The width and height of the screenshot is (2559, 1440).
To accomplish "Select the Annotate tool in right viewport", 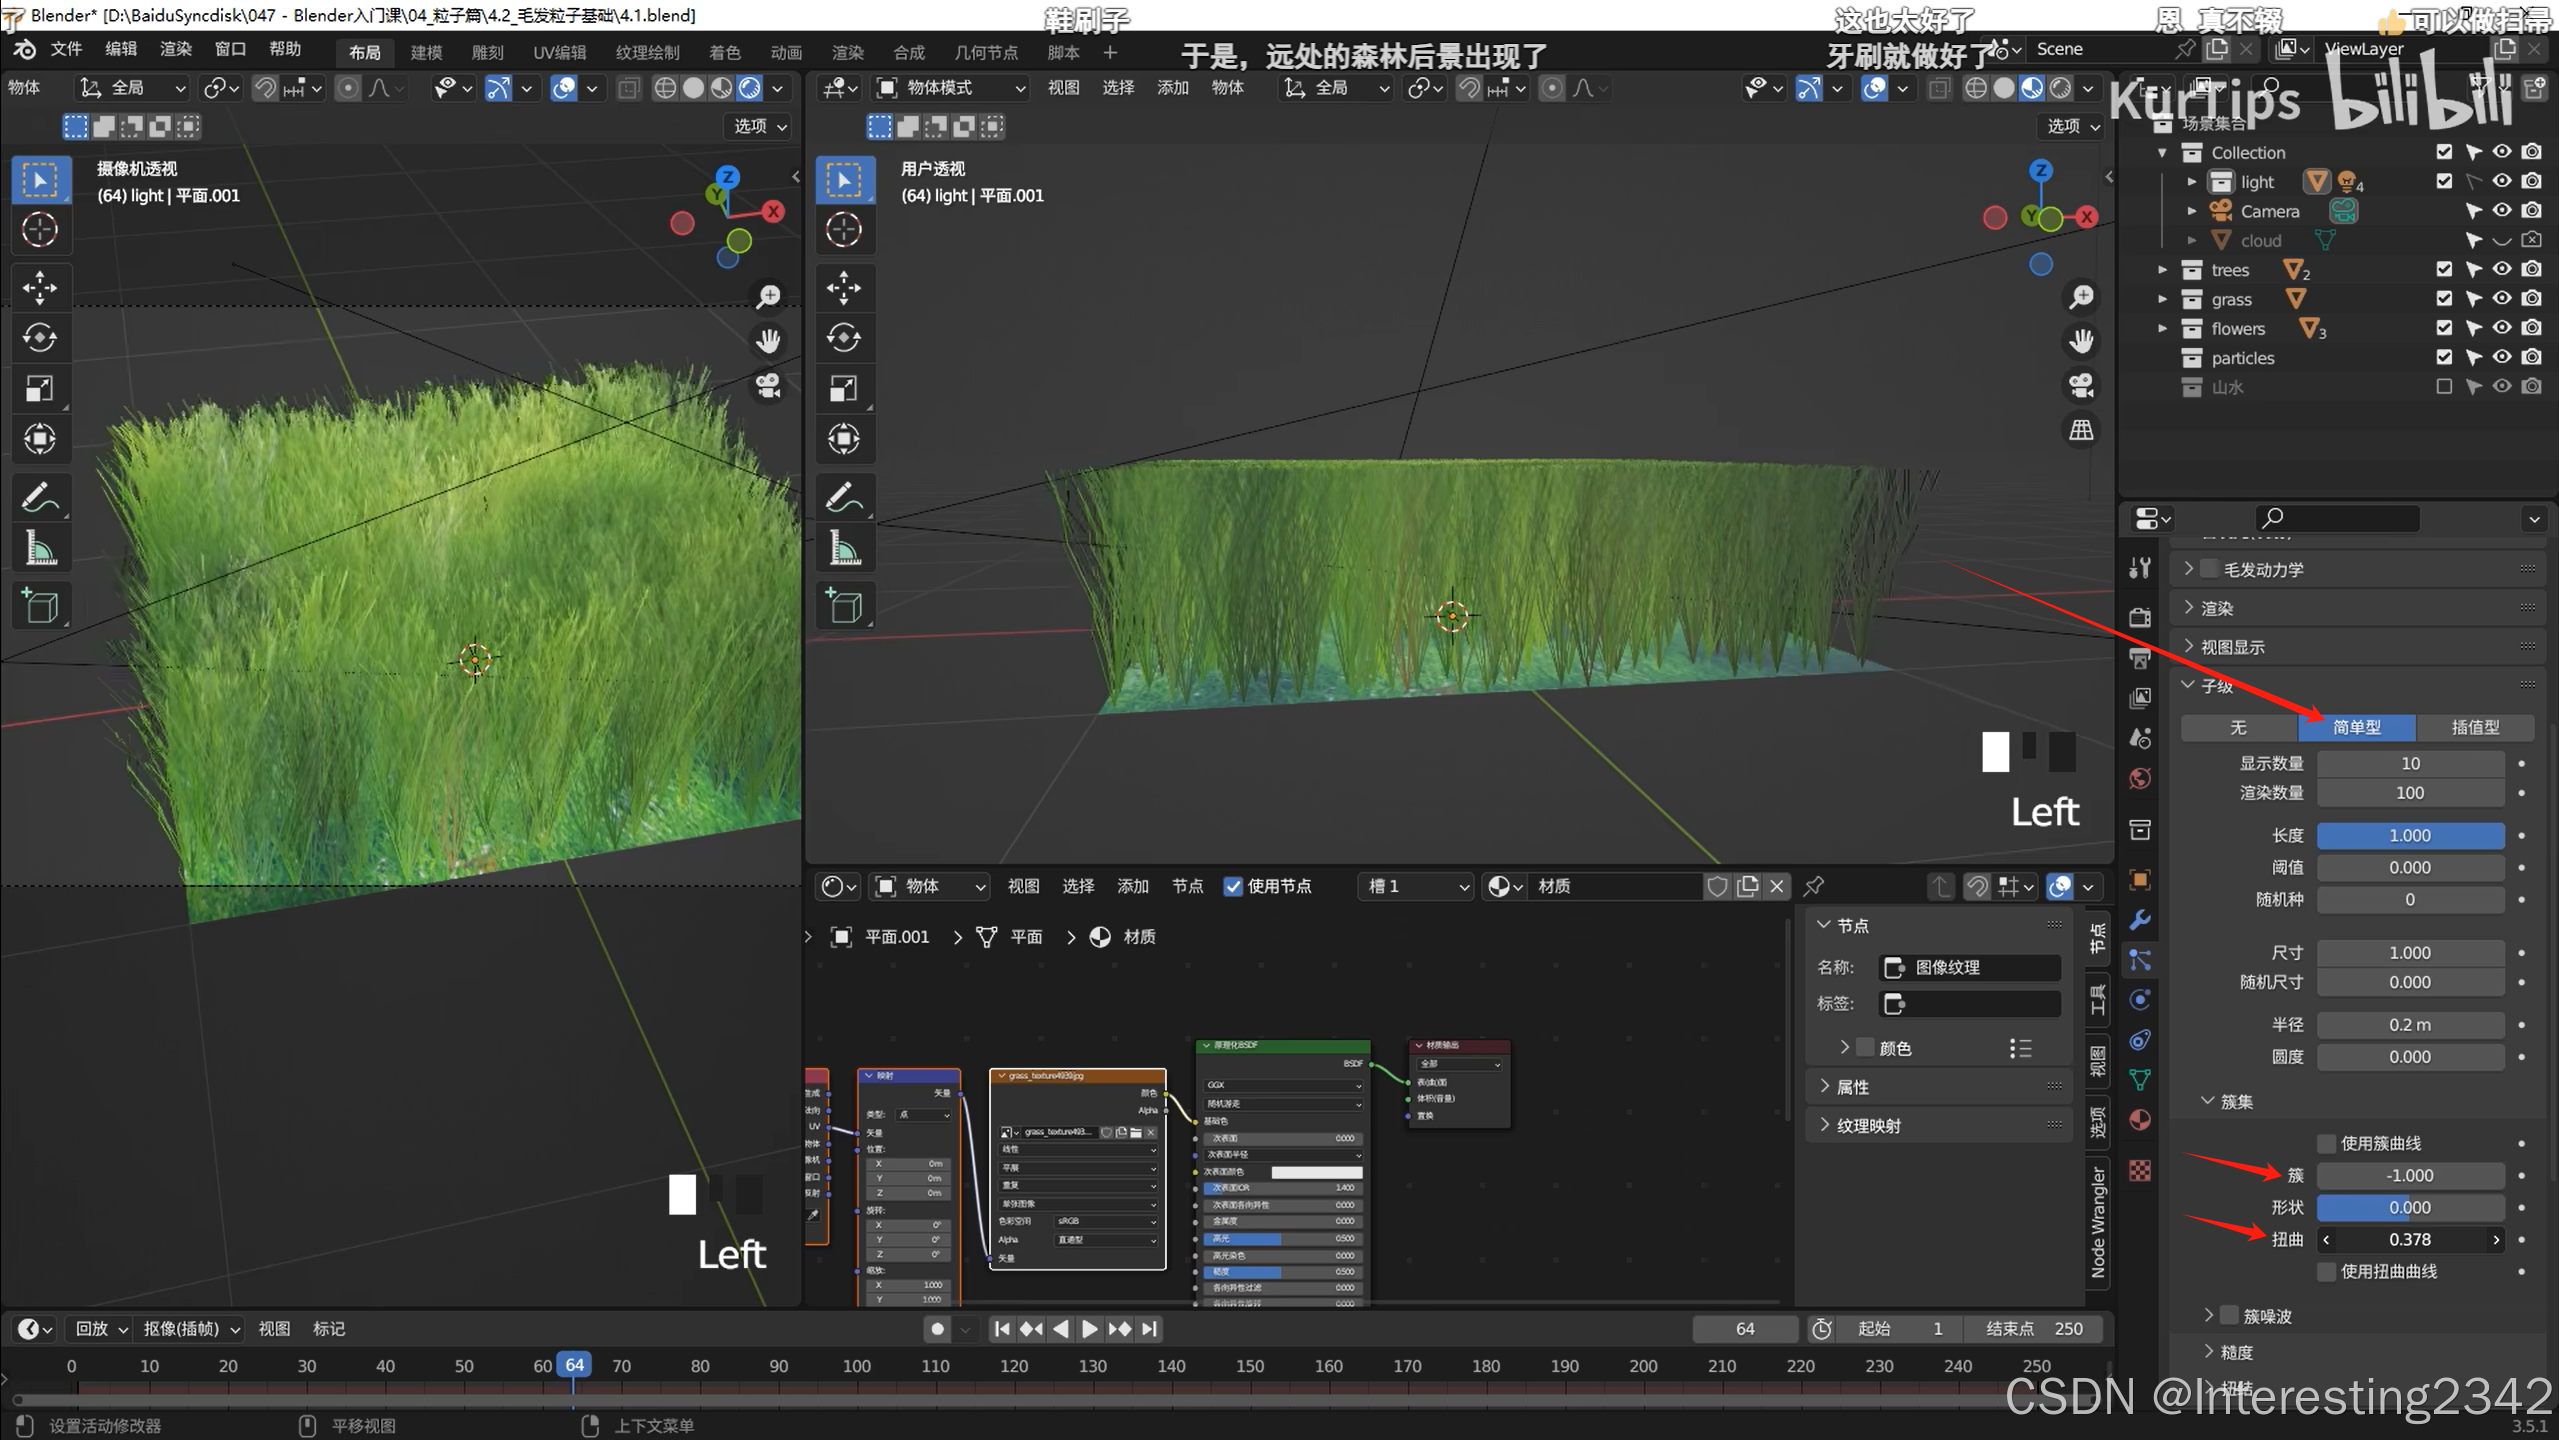I will pos(843,497).
